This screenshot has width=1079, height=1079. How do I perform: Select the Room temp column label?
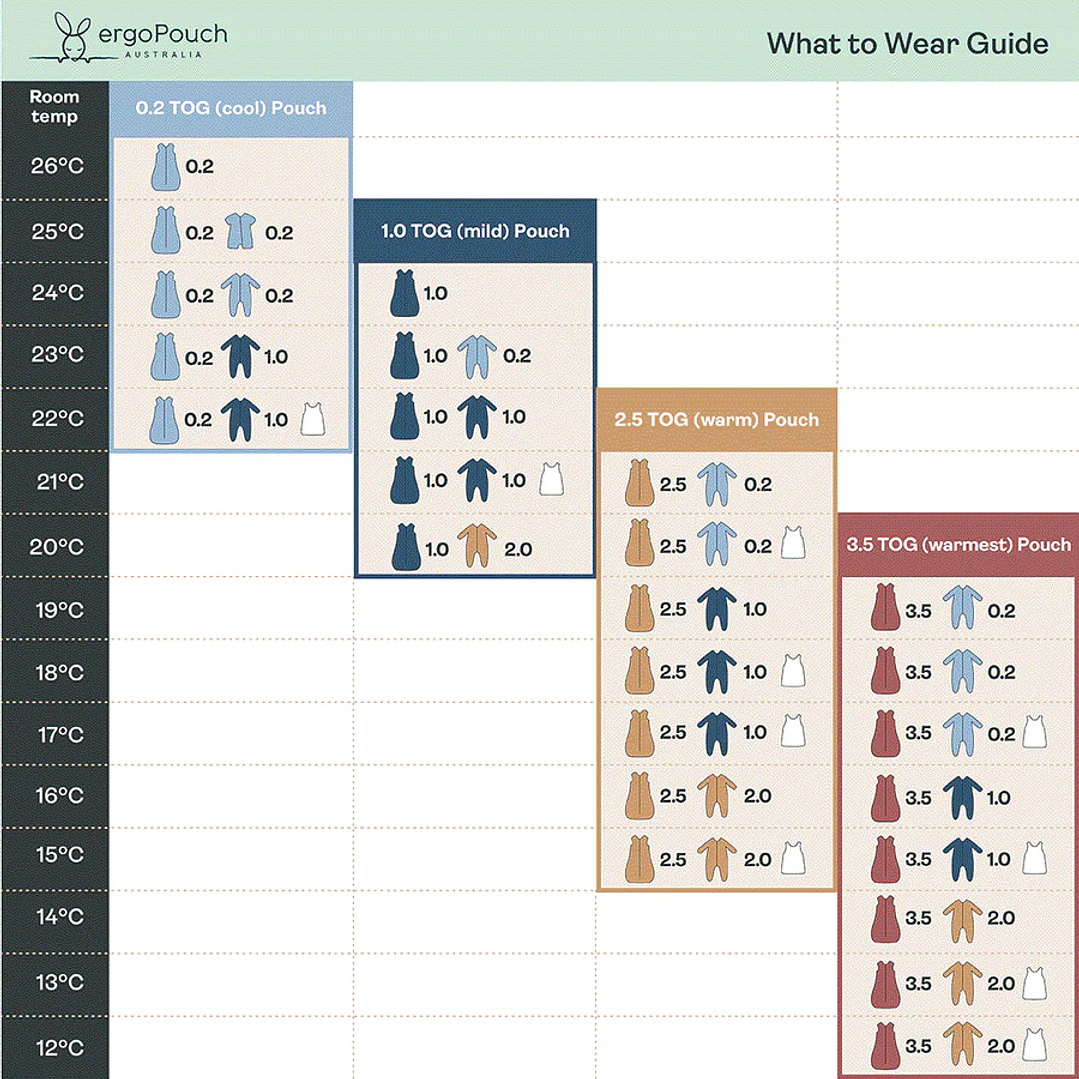coord(54,107)
